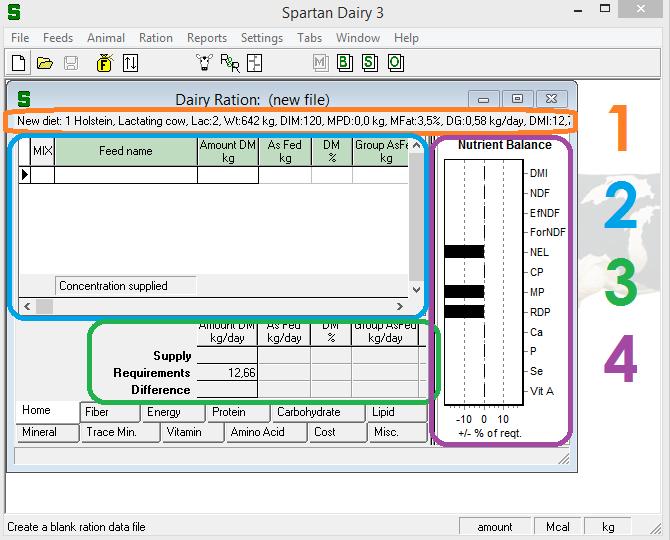Open the cow head animal icon

point(204,63)
